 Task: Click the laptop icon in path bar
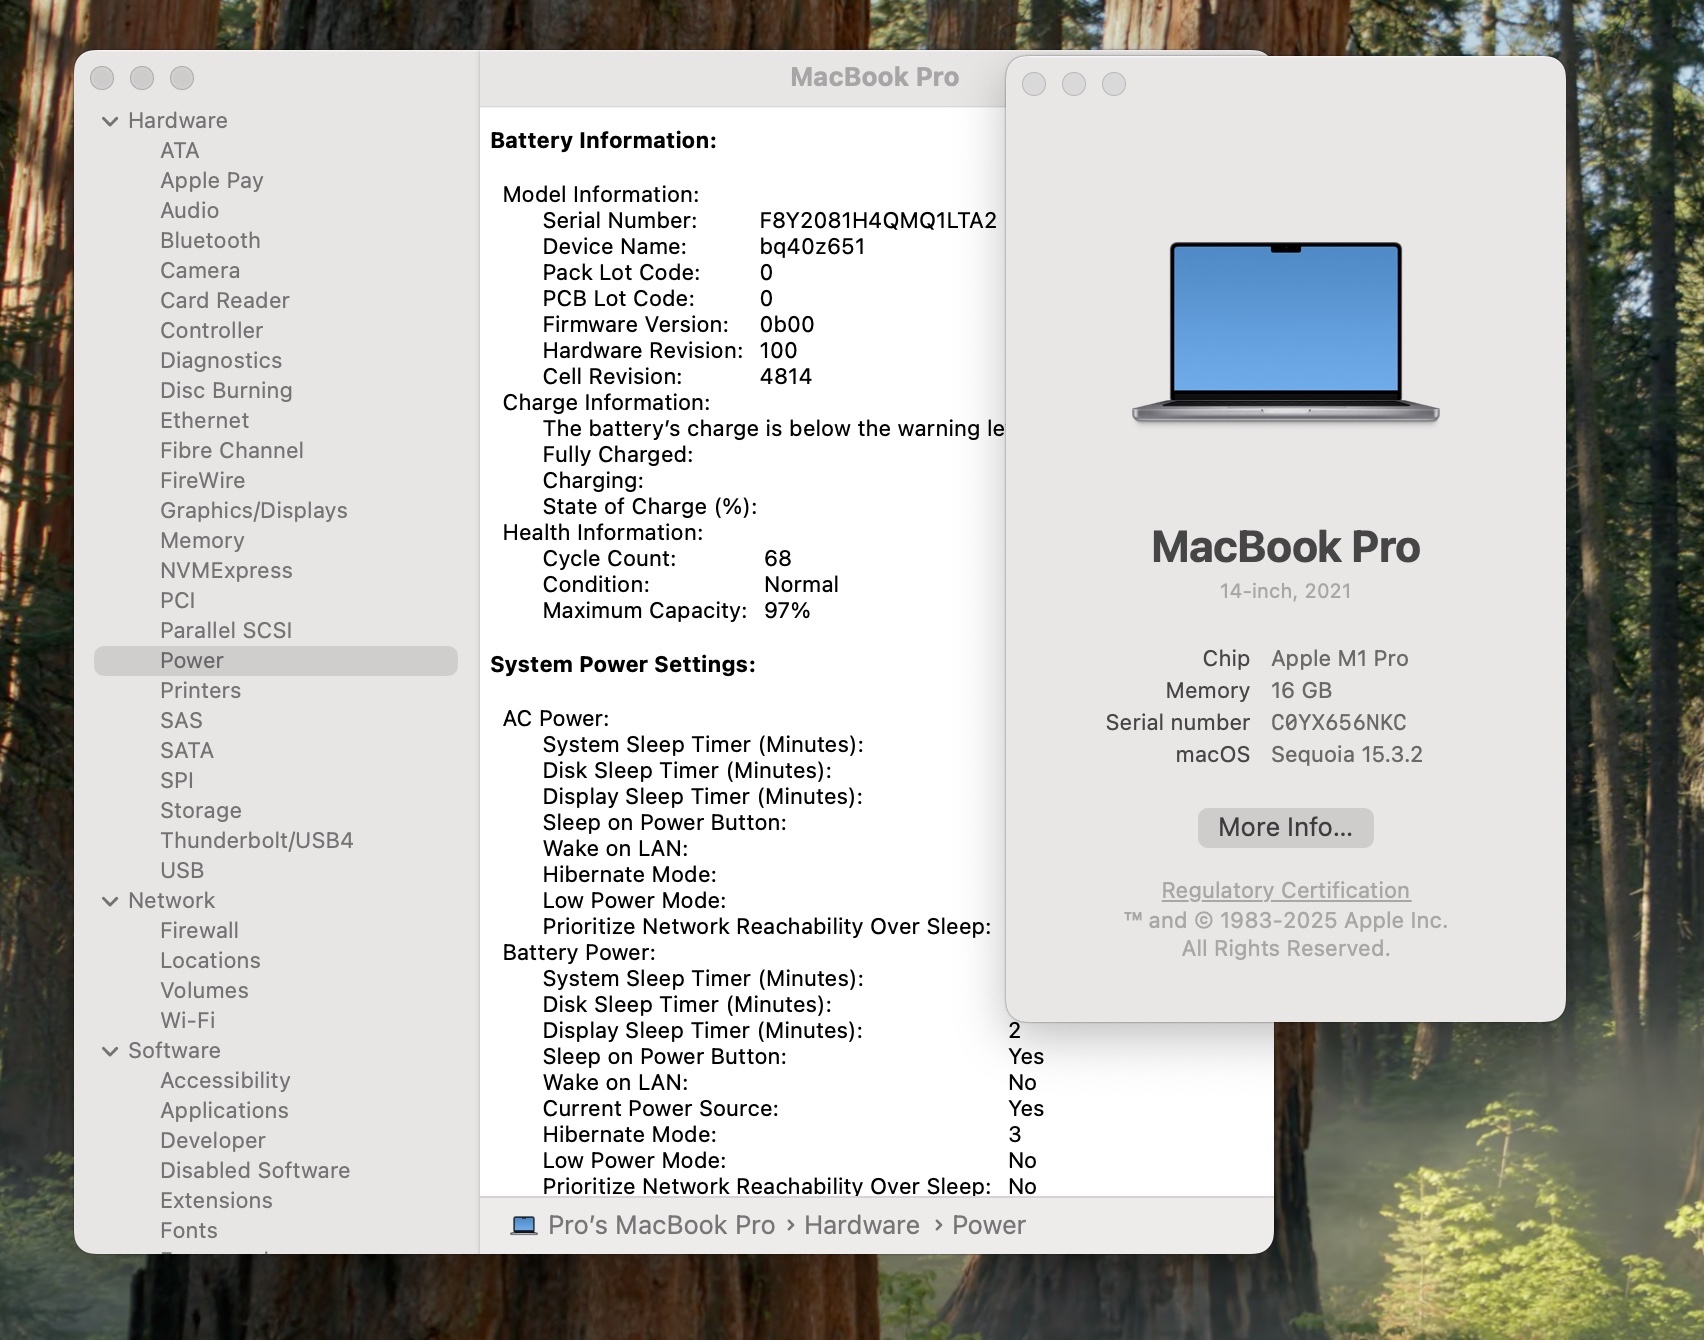(523, 1226)
